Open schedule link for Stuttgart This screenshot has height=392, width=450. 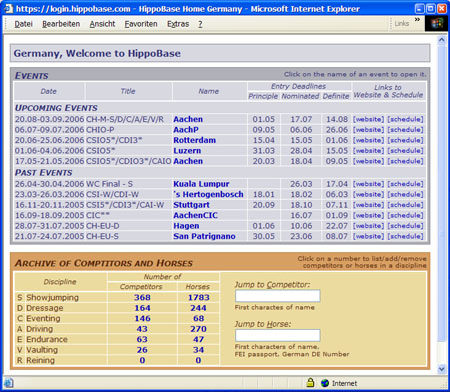pos(405,205)
